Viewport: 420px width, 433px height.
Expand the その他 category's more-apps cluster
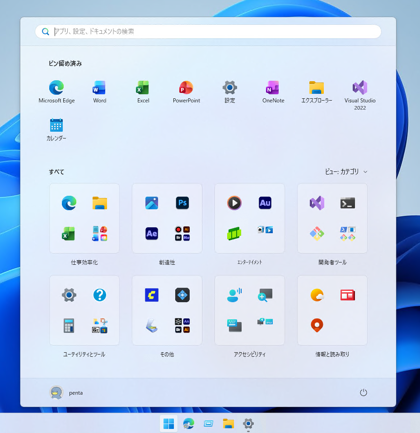coord(182,325)
